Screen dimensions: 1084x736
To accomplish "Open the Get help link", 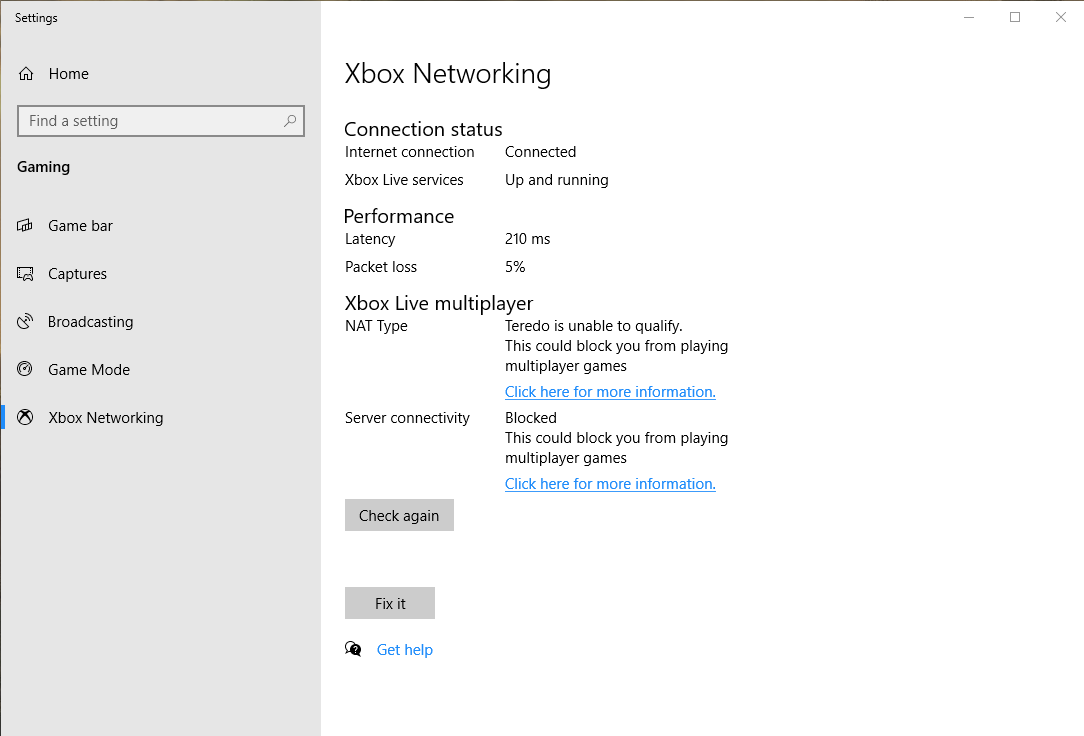I will [x=404, y=650].
